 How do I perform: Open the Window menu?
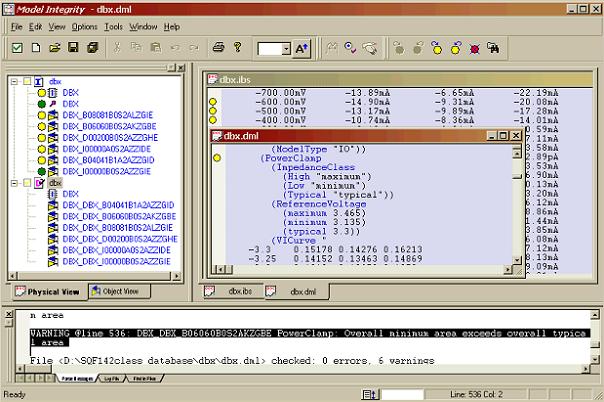coord(143,27)
